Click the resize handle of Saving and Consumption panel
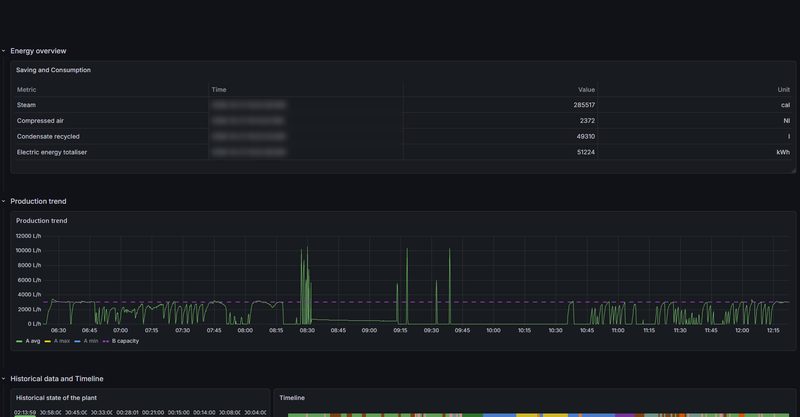Viewport: 800px width, 417px height. pyautogui.click(x=793, y=171)
